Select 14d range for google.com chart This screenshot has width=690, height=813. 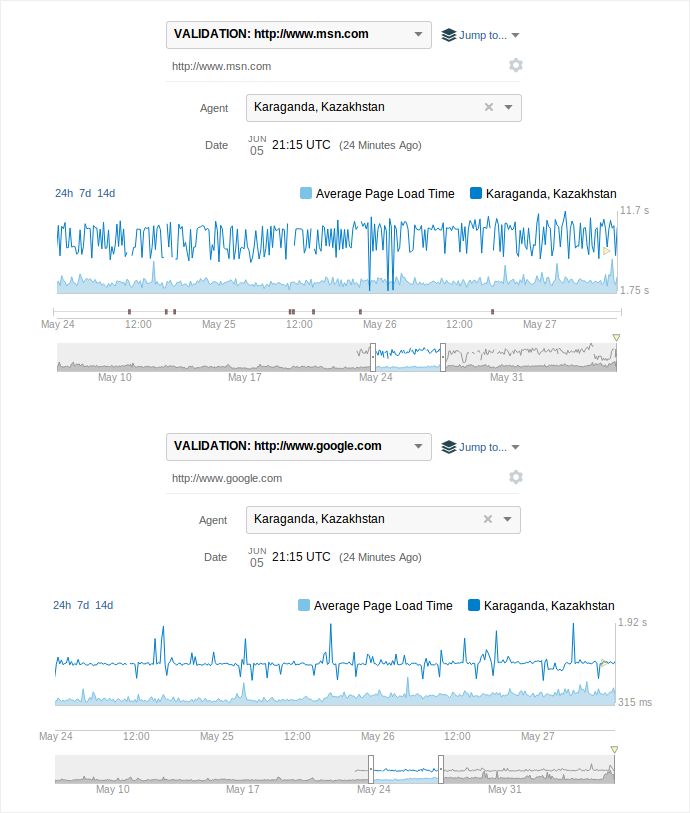[104, 605]
